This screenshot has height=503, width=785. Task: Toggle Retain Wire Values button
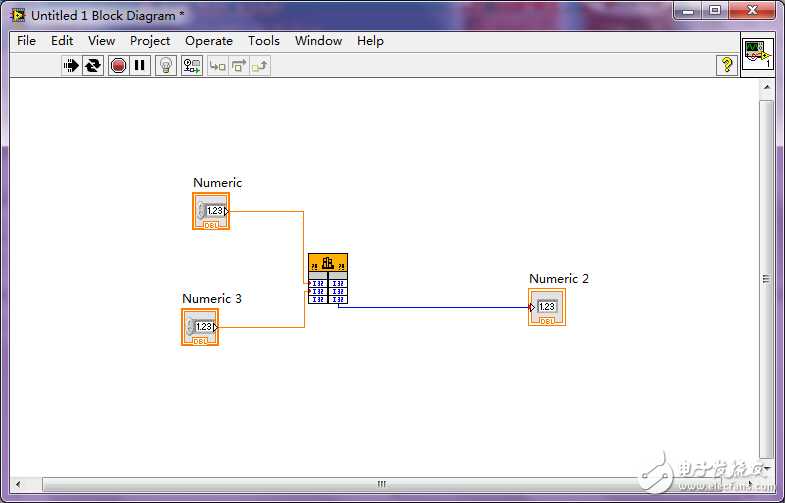tap(192, 66)
